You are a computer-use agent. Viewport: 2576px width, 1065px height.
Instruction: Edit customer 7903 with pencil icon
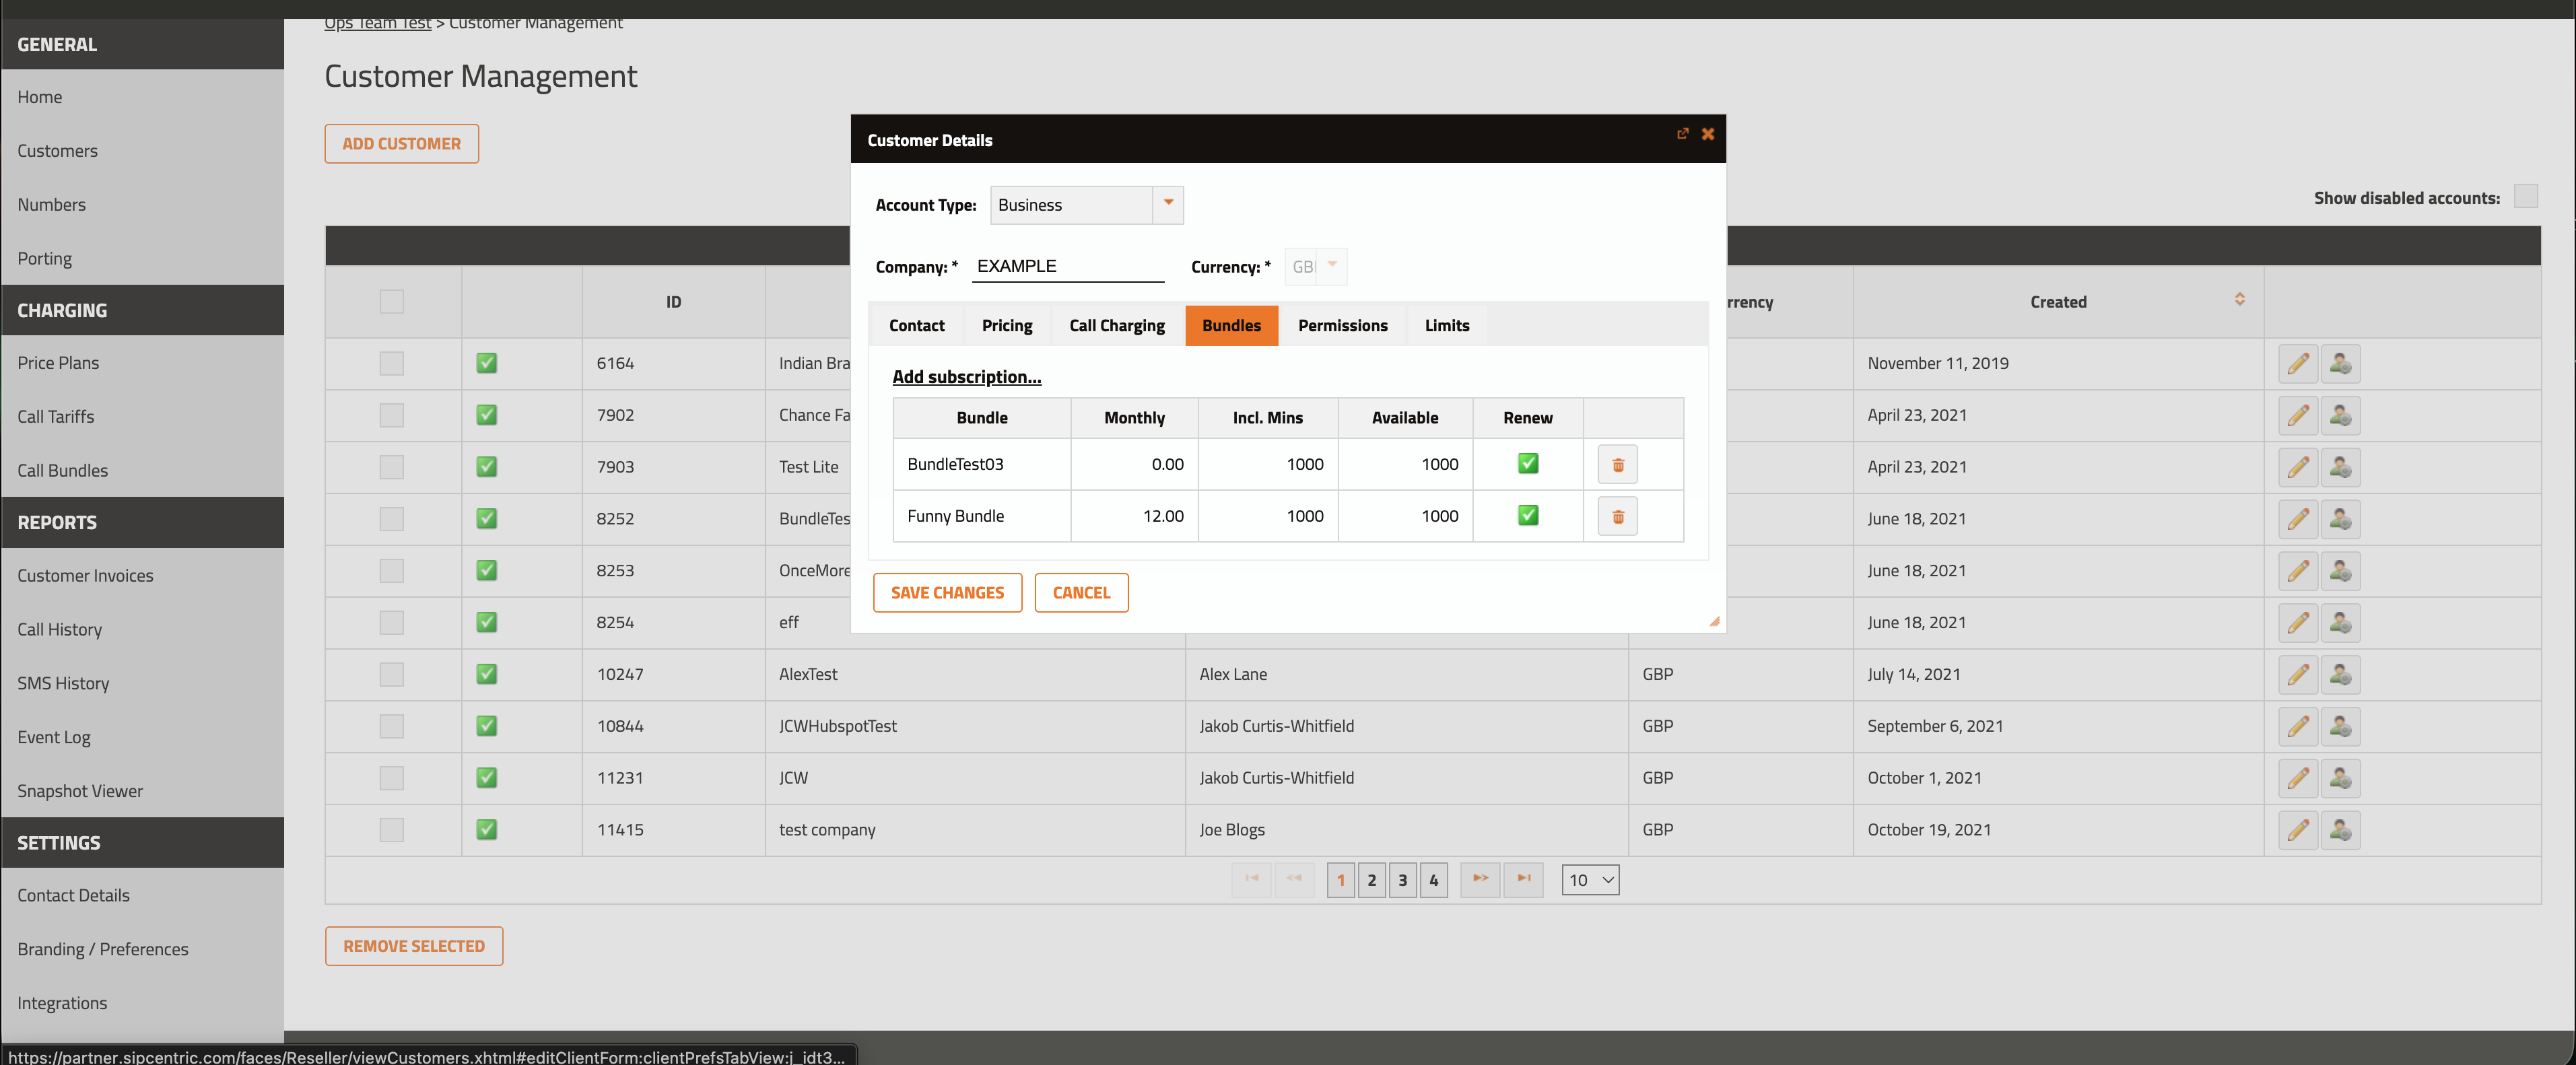pyautogui.click(x=2298, y=467)
